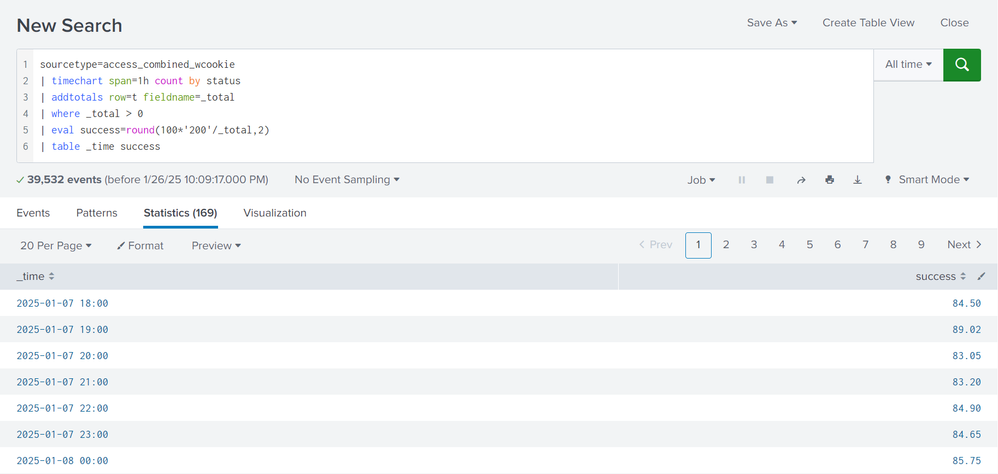Viewport: 998px width, 474px height.
Task: Switch to the Events tab
Action: pos(33,213)
